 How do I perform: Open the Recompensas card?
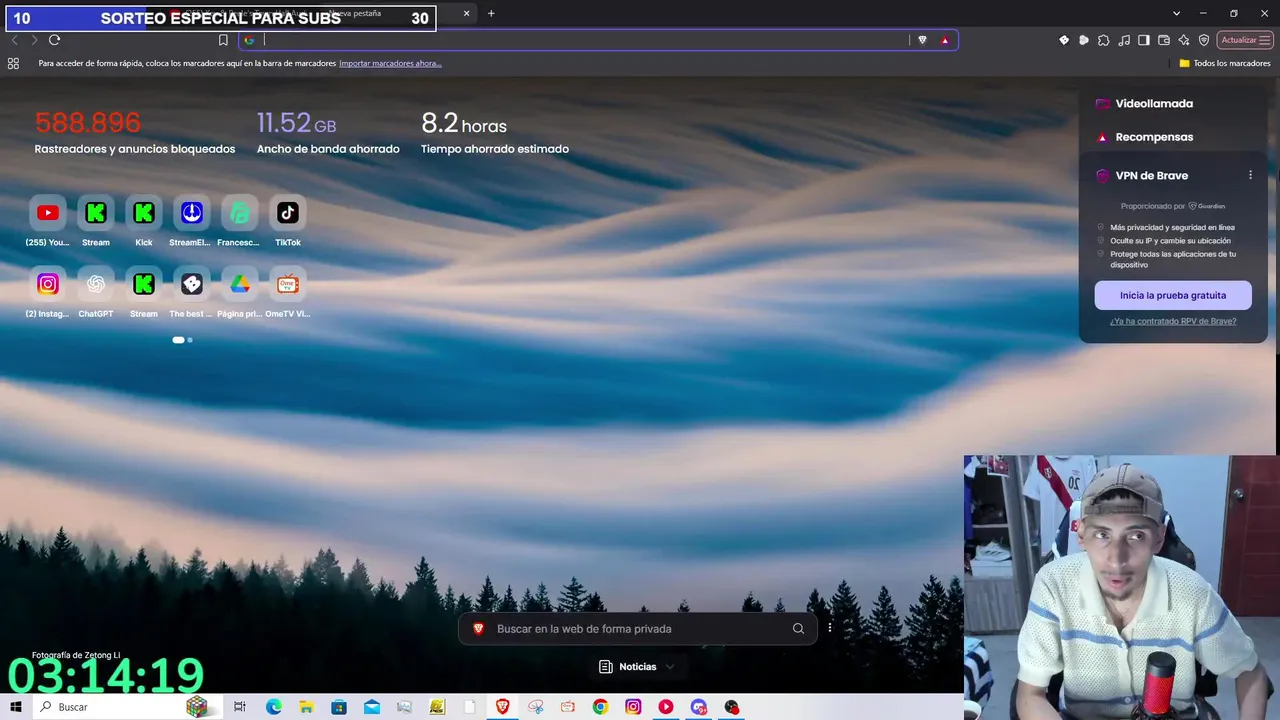(1173, 137)
